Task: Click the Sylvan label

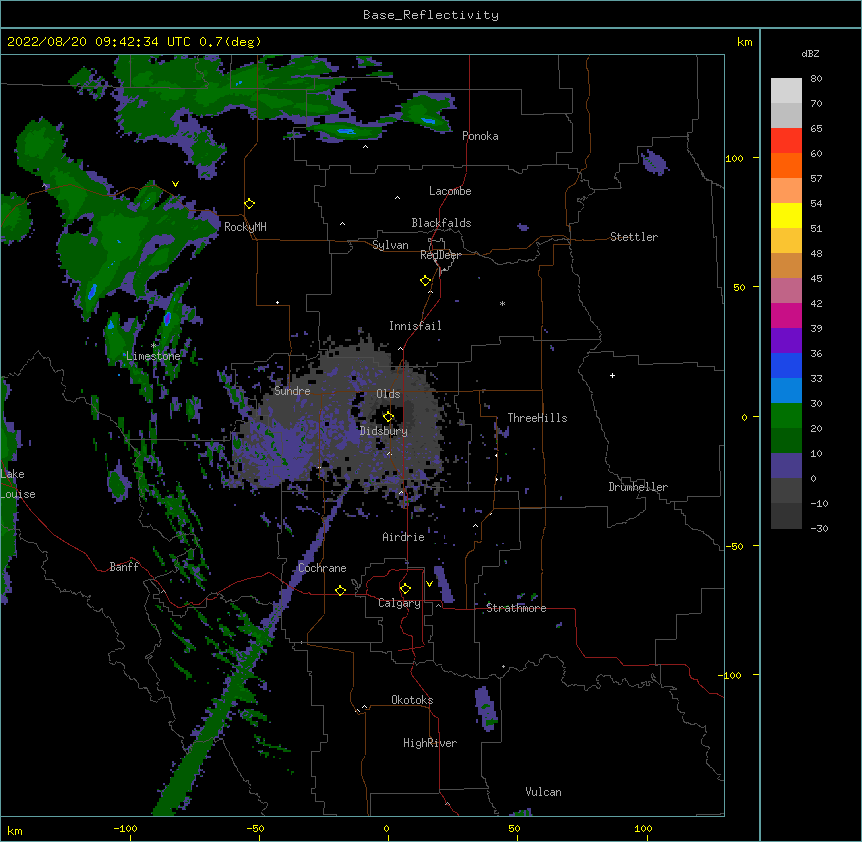Action: [390, 245]
